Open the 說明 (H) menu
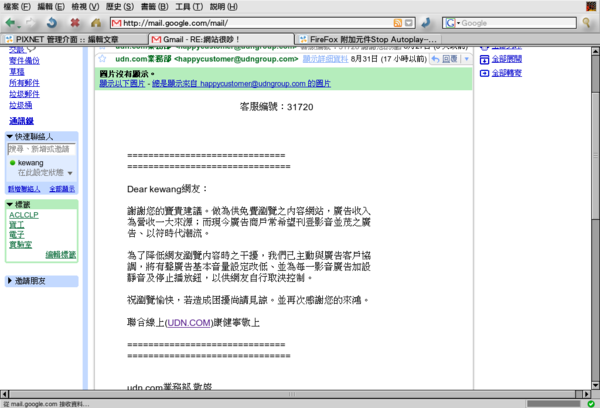This screenshot has height=408, width=600. pyautogui.click(x=223, y=7)
